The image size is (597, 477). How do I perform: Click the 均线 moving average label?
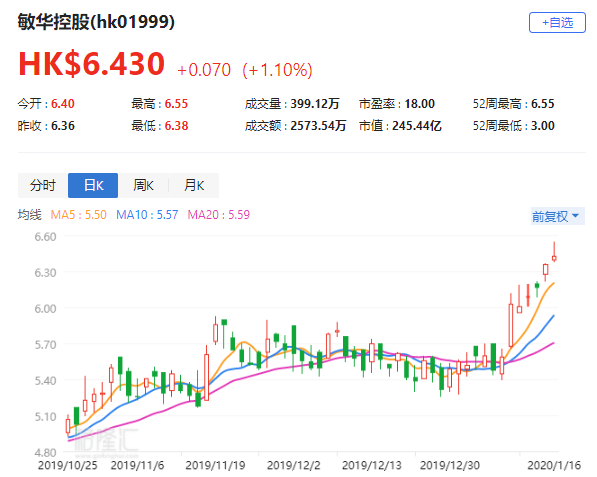pyautogui.click(x=29, y=215)
